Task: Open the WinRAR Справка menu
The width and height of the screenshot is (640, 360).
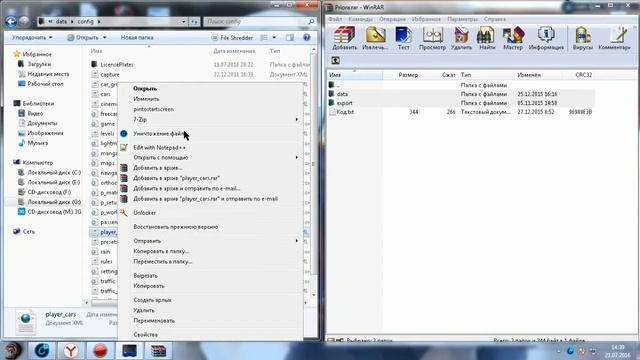Action: (x=495, y=19)
